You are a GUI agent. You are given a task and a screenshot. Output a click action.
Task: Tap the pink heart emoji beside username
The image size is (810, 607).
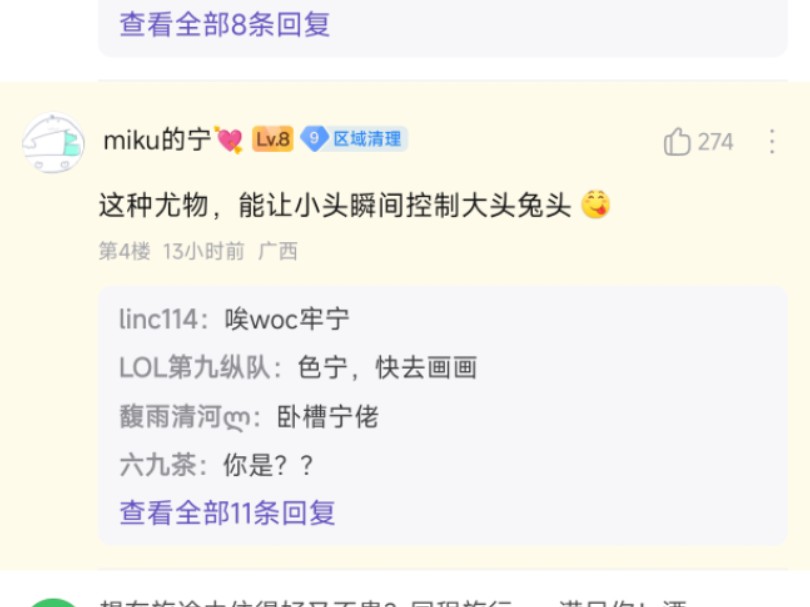[x=228, y=139]
